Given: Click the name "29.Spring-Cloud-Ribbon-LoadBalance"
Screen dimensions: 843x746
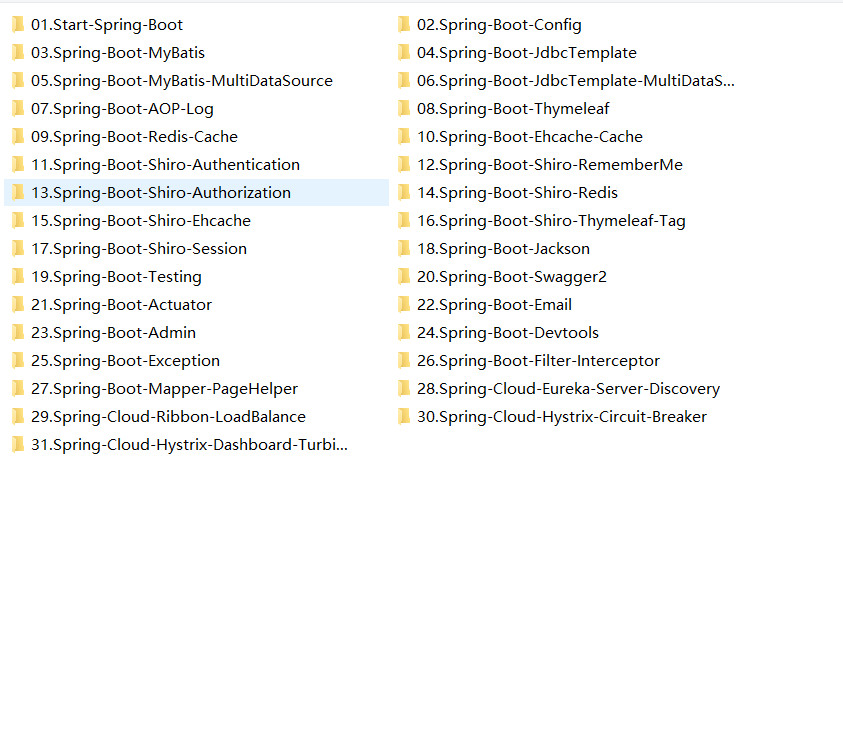Looking at the screenshot, I should 168,417.
